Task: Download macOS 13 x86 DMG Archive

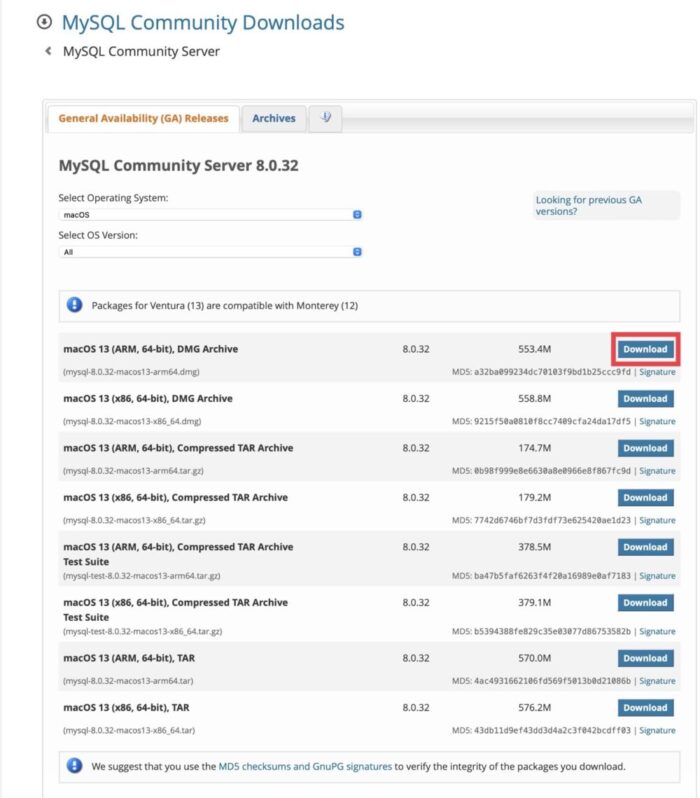Action: pyautogui.click(x=646, y=398)
